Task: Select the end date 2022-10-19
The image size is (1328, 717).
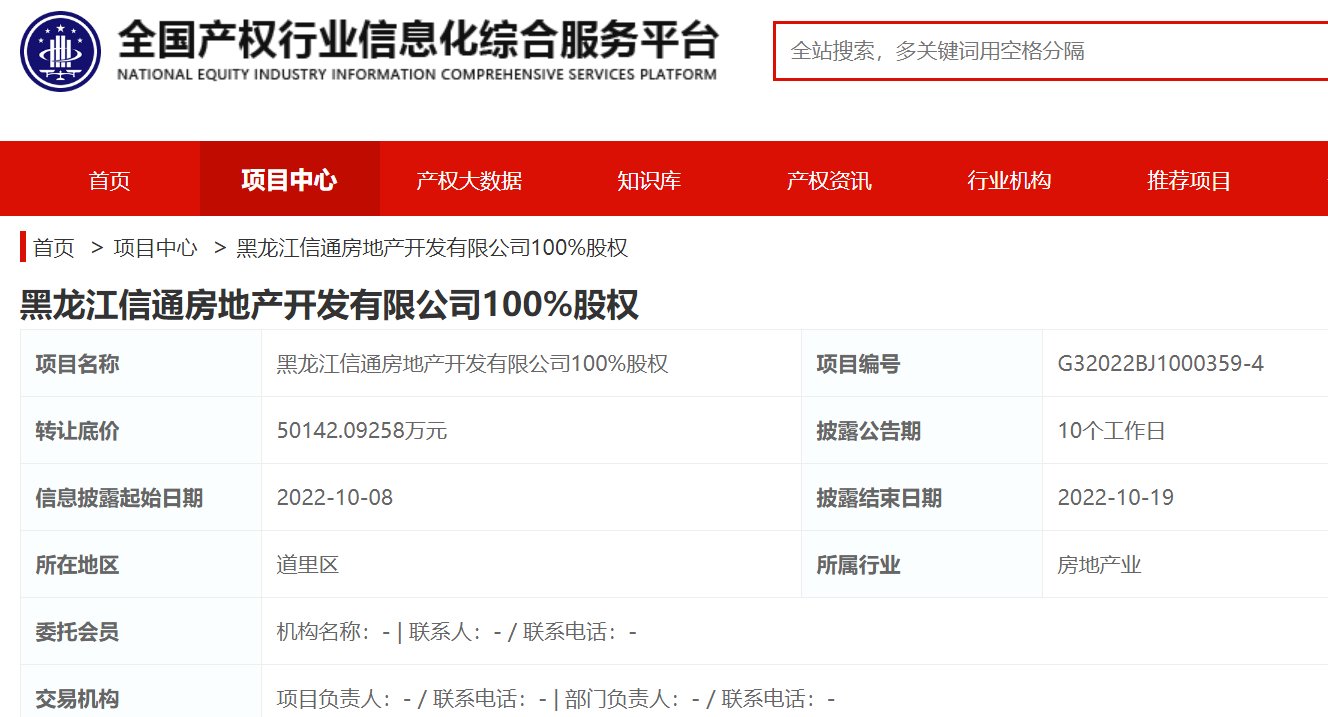Action: pos(1115,498)
